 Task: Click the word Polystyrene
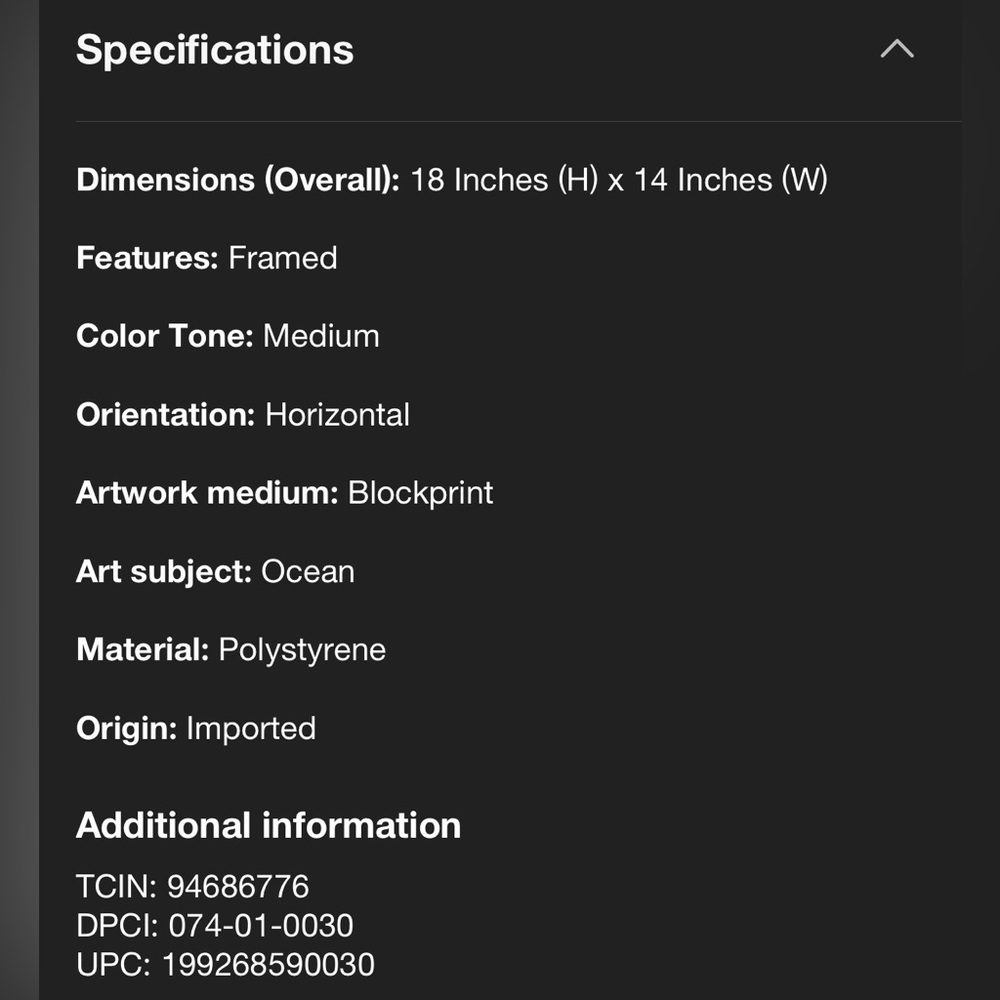pos(302,651)
